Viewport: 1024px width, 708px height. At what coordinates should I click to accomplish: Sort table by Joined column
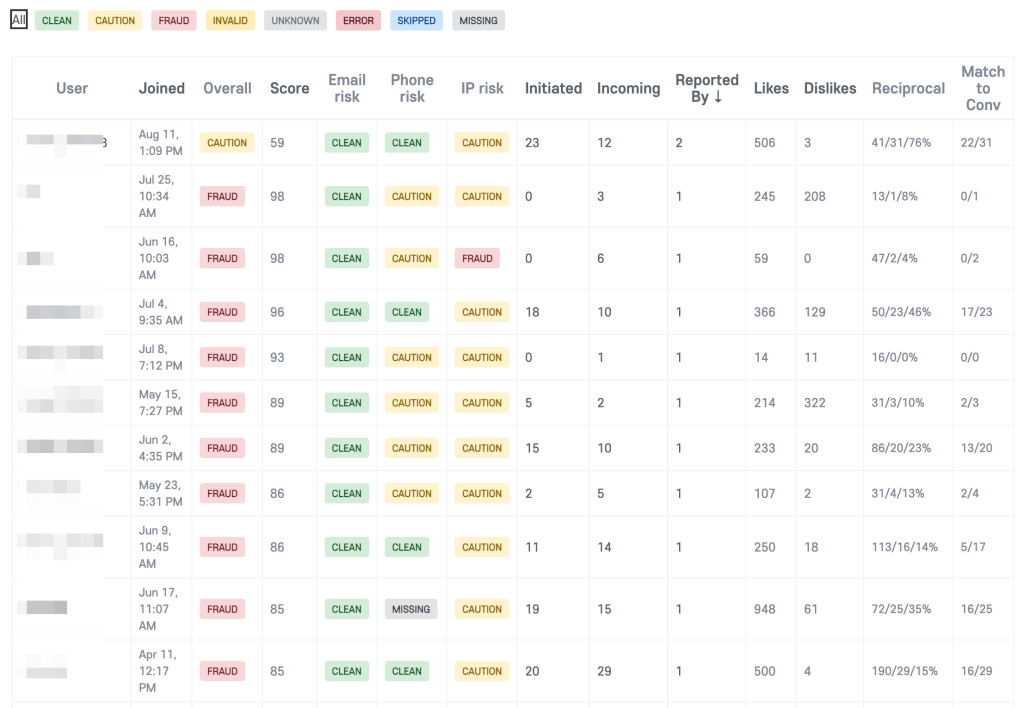click(161, 88)
